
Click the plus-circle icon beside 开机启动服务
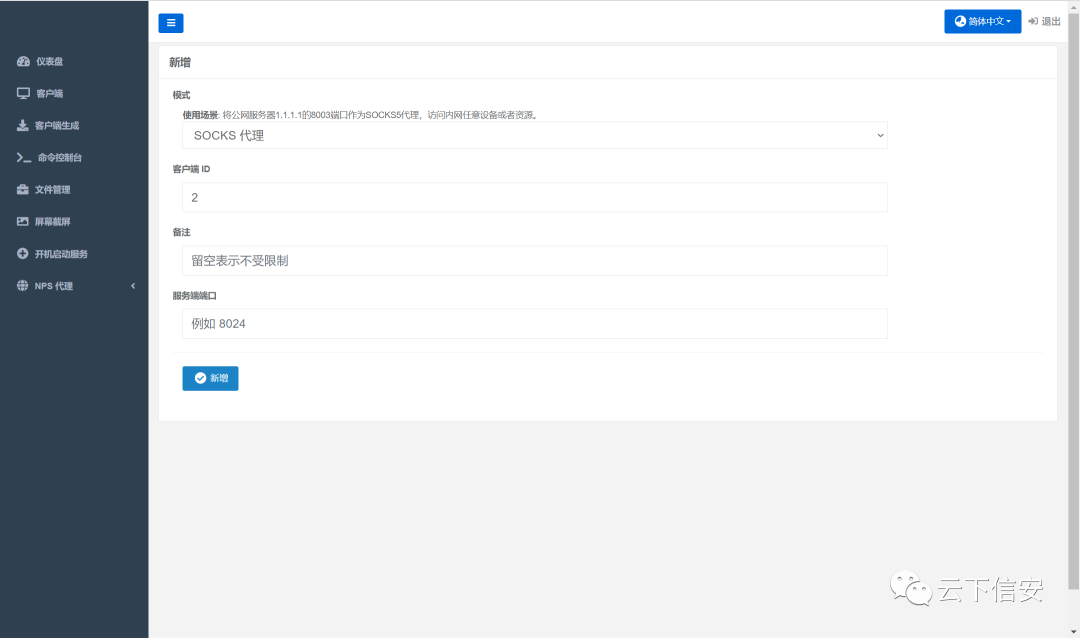23,254
